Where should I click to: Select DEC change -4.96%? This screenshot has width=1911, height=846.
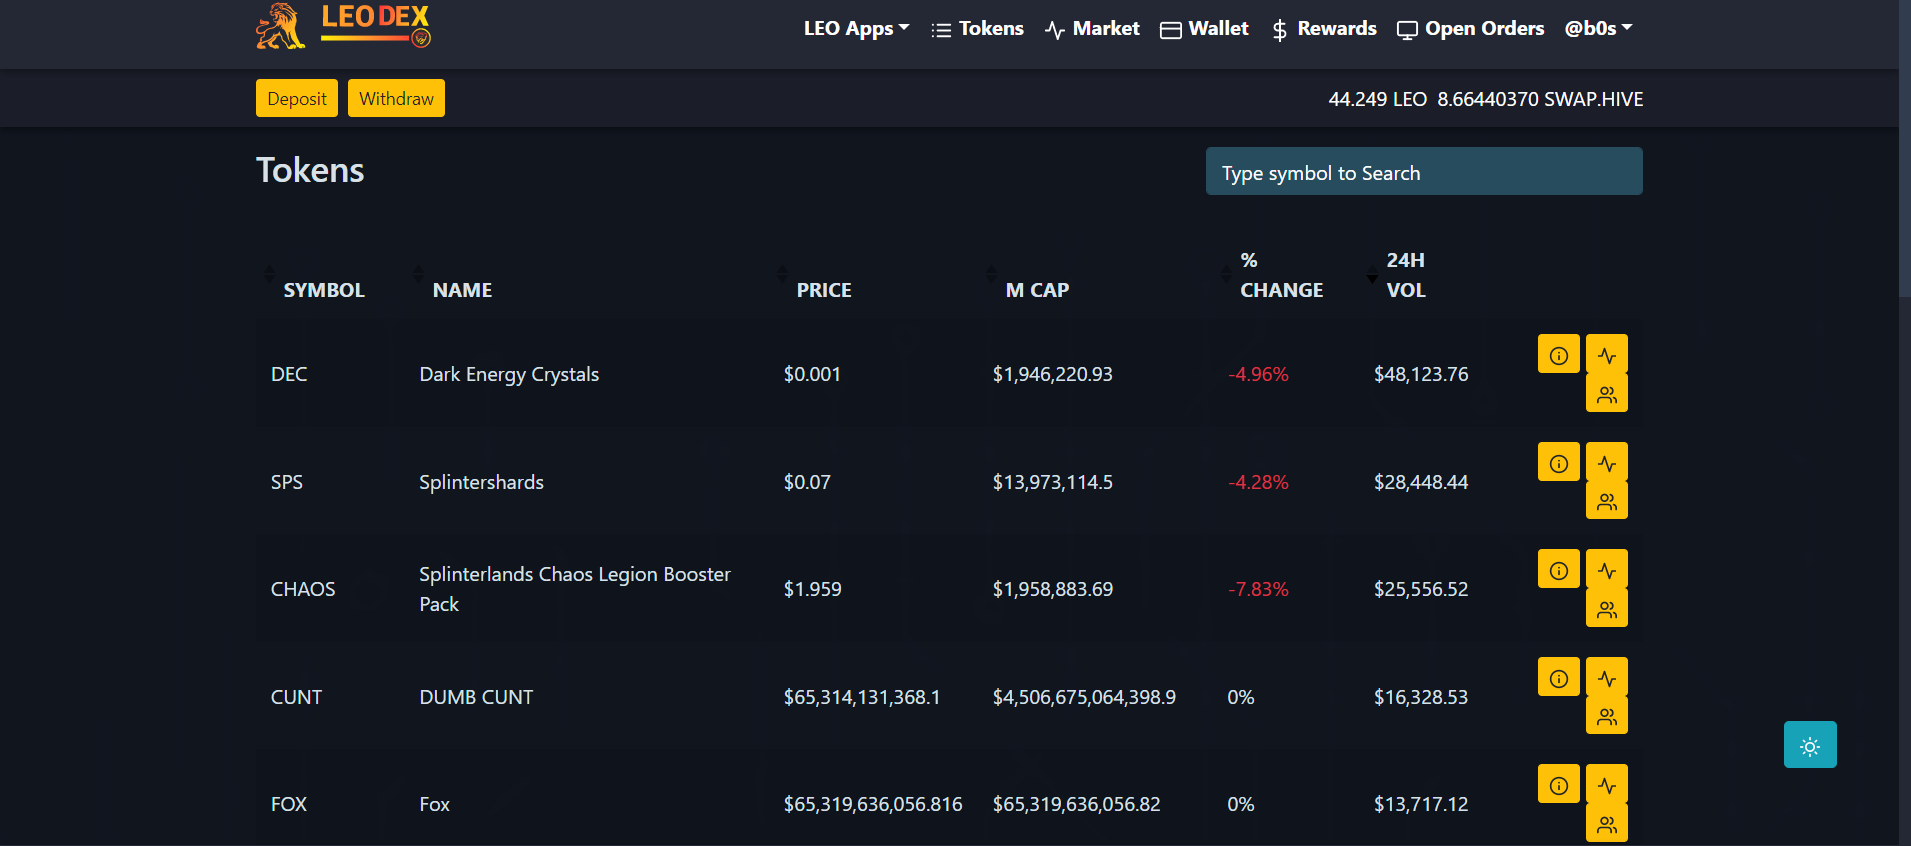[x=1258, y=374]
